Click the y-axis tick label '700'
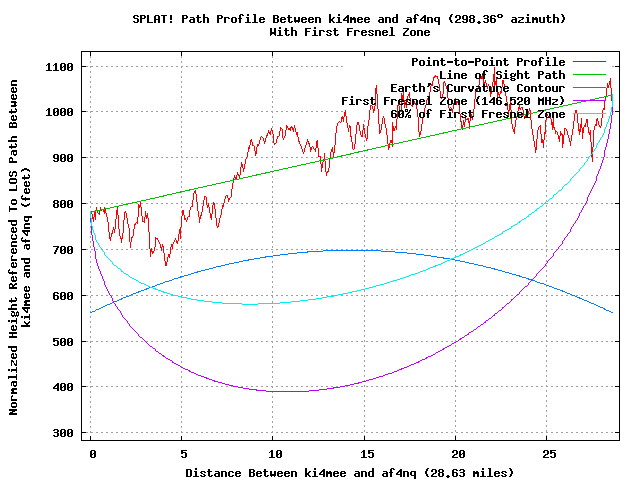This screenshot has width=640, height=480. coord(63,249)
